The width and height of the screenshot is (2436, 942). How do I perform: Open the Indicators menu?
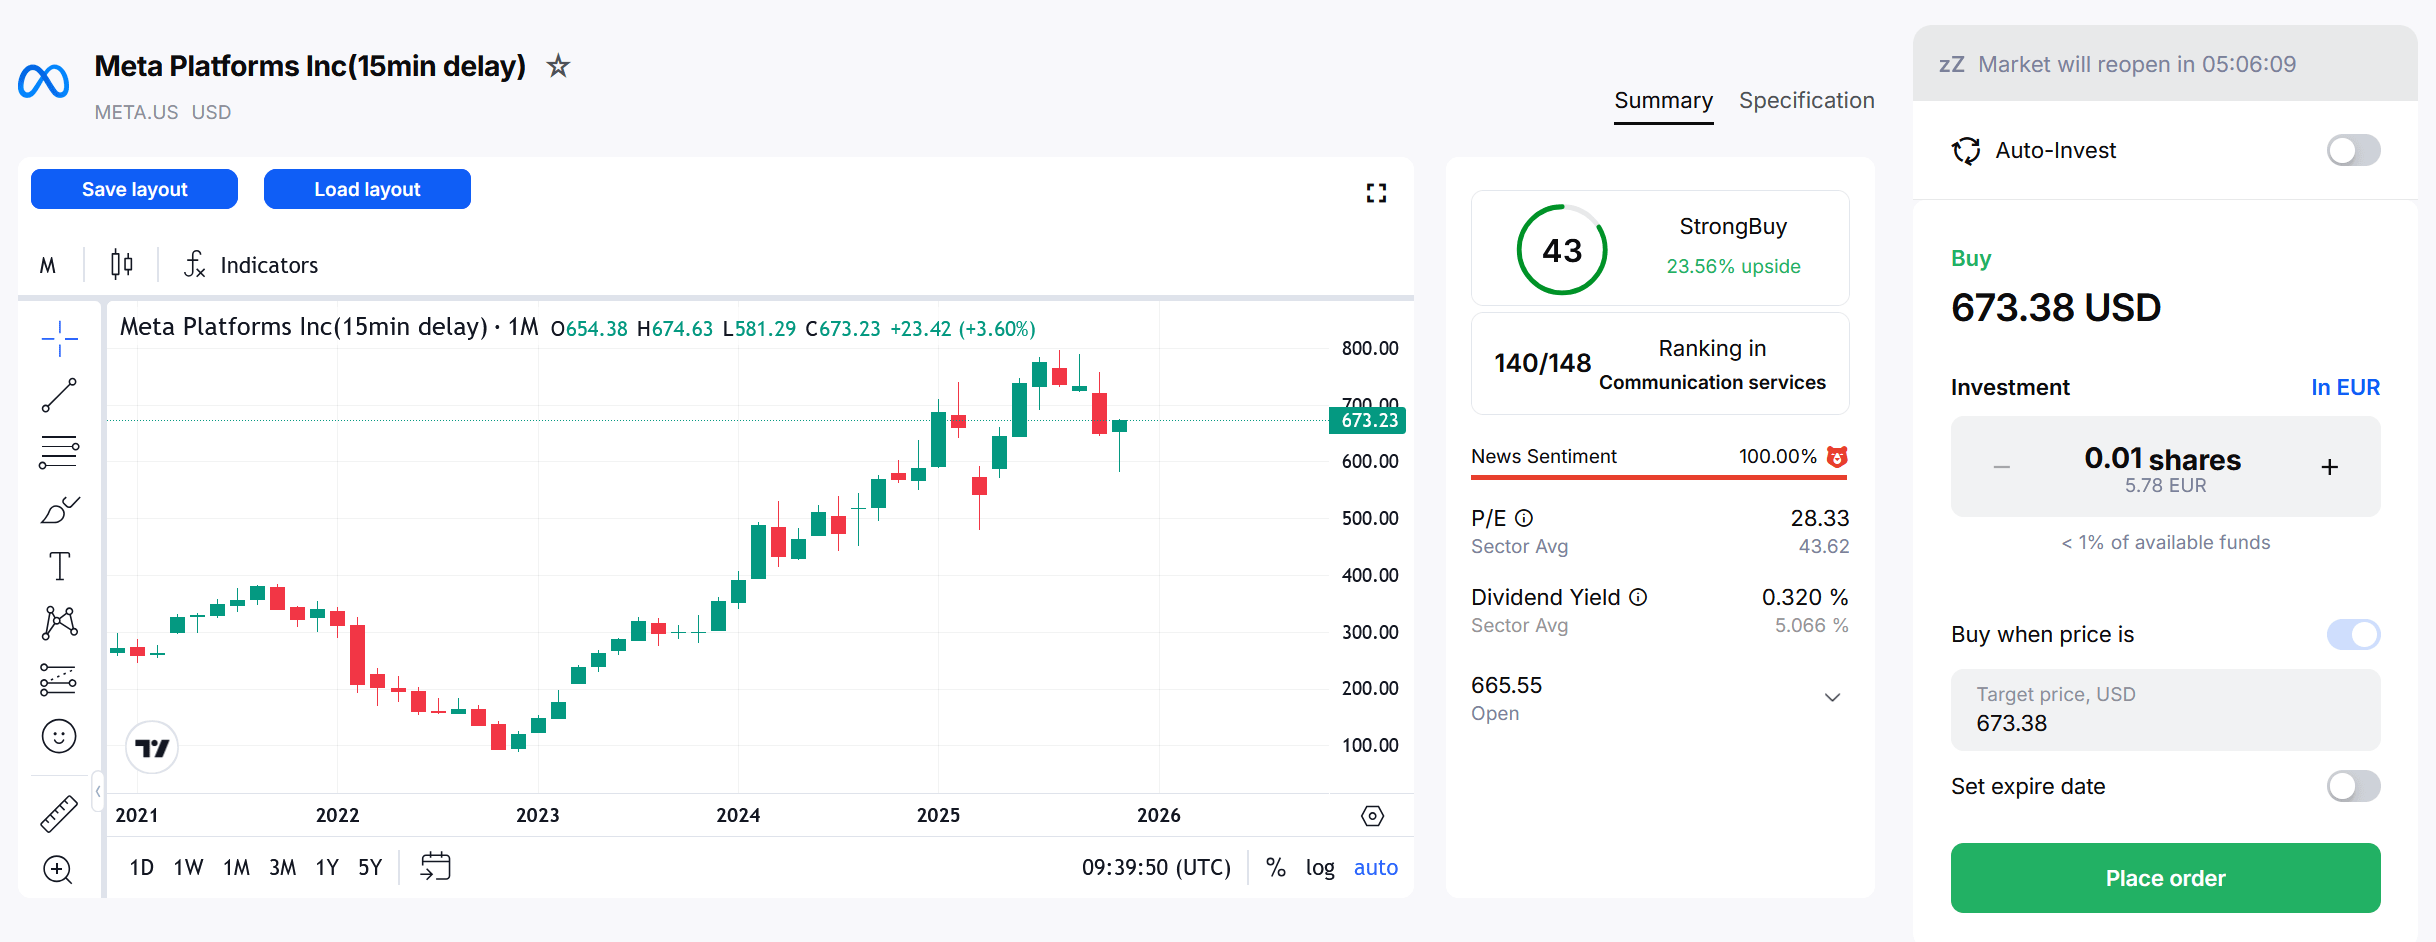tap(251, 265)
